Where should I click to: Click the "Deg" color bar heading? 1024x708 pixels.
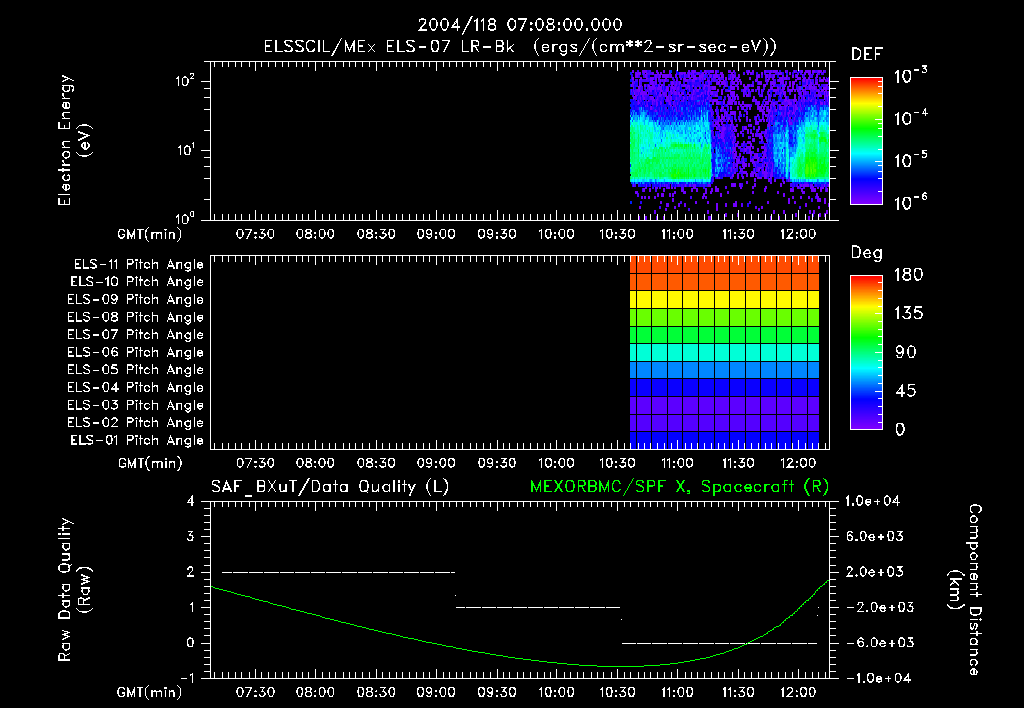(x=867, y=253)
